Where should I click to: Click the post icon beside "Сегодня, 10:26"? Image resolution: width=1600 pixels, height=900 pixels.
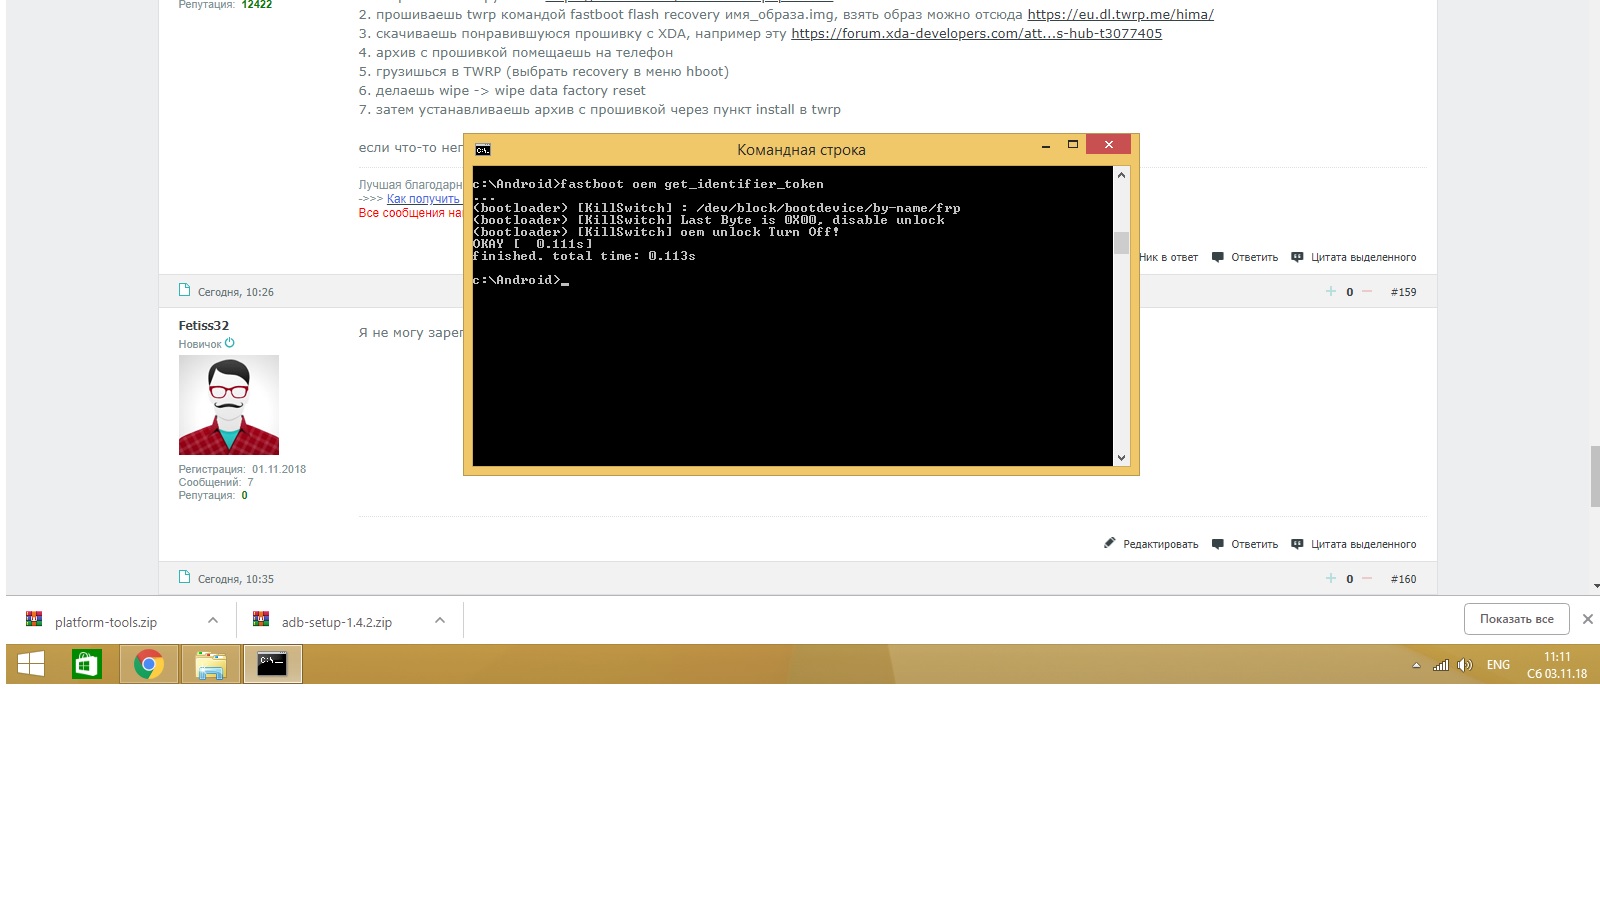coord(184,290)
